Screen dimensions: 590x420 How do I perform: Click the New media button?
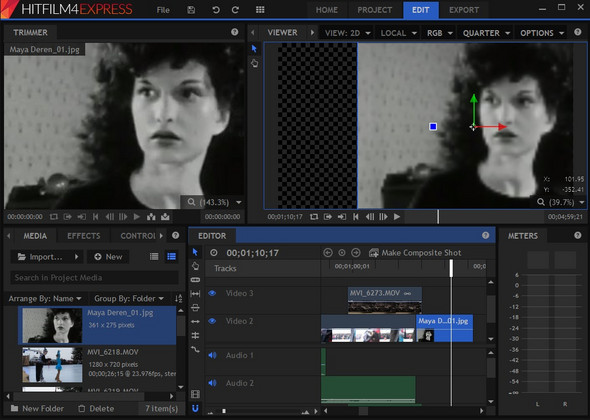point(108,257)
